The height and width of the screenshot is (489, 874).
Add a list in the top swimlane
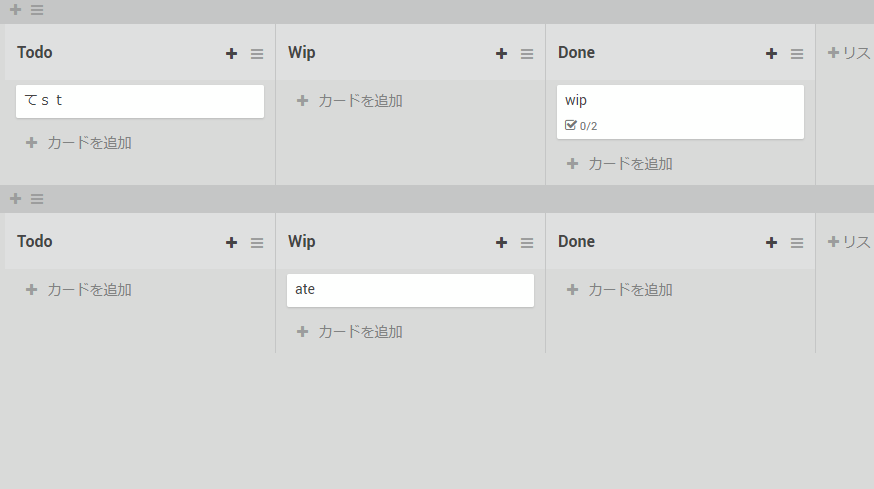pos(849,53)
